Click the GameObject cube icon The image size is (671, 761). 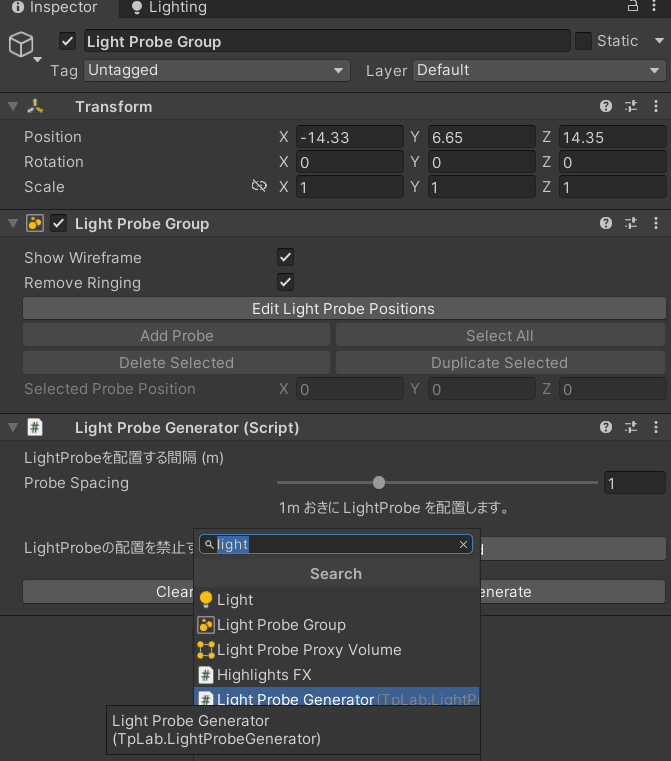(21, 44)
